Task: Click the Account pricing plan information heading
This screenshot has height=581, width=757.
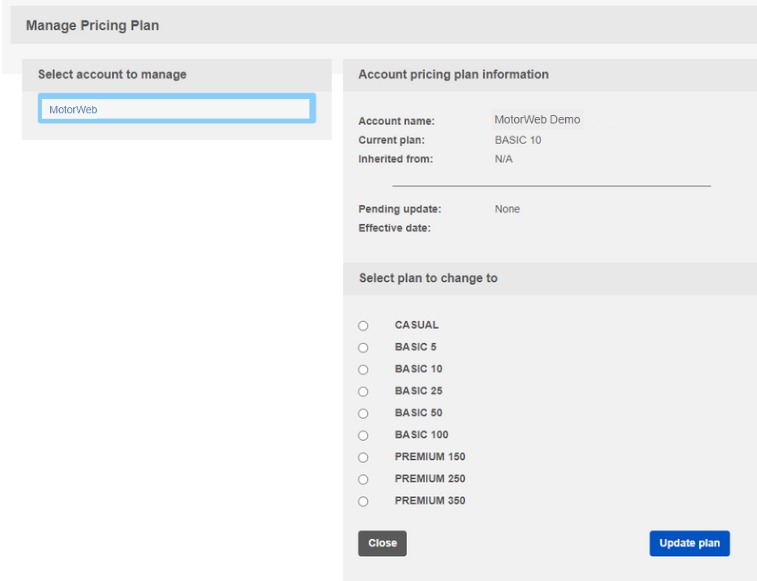Action: [453, 74]
